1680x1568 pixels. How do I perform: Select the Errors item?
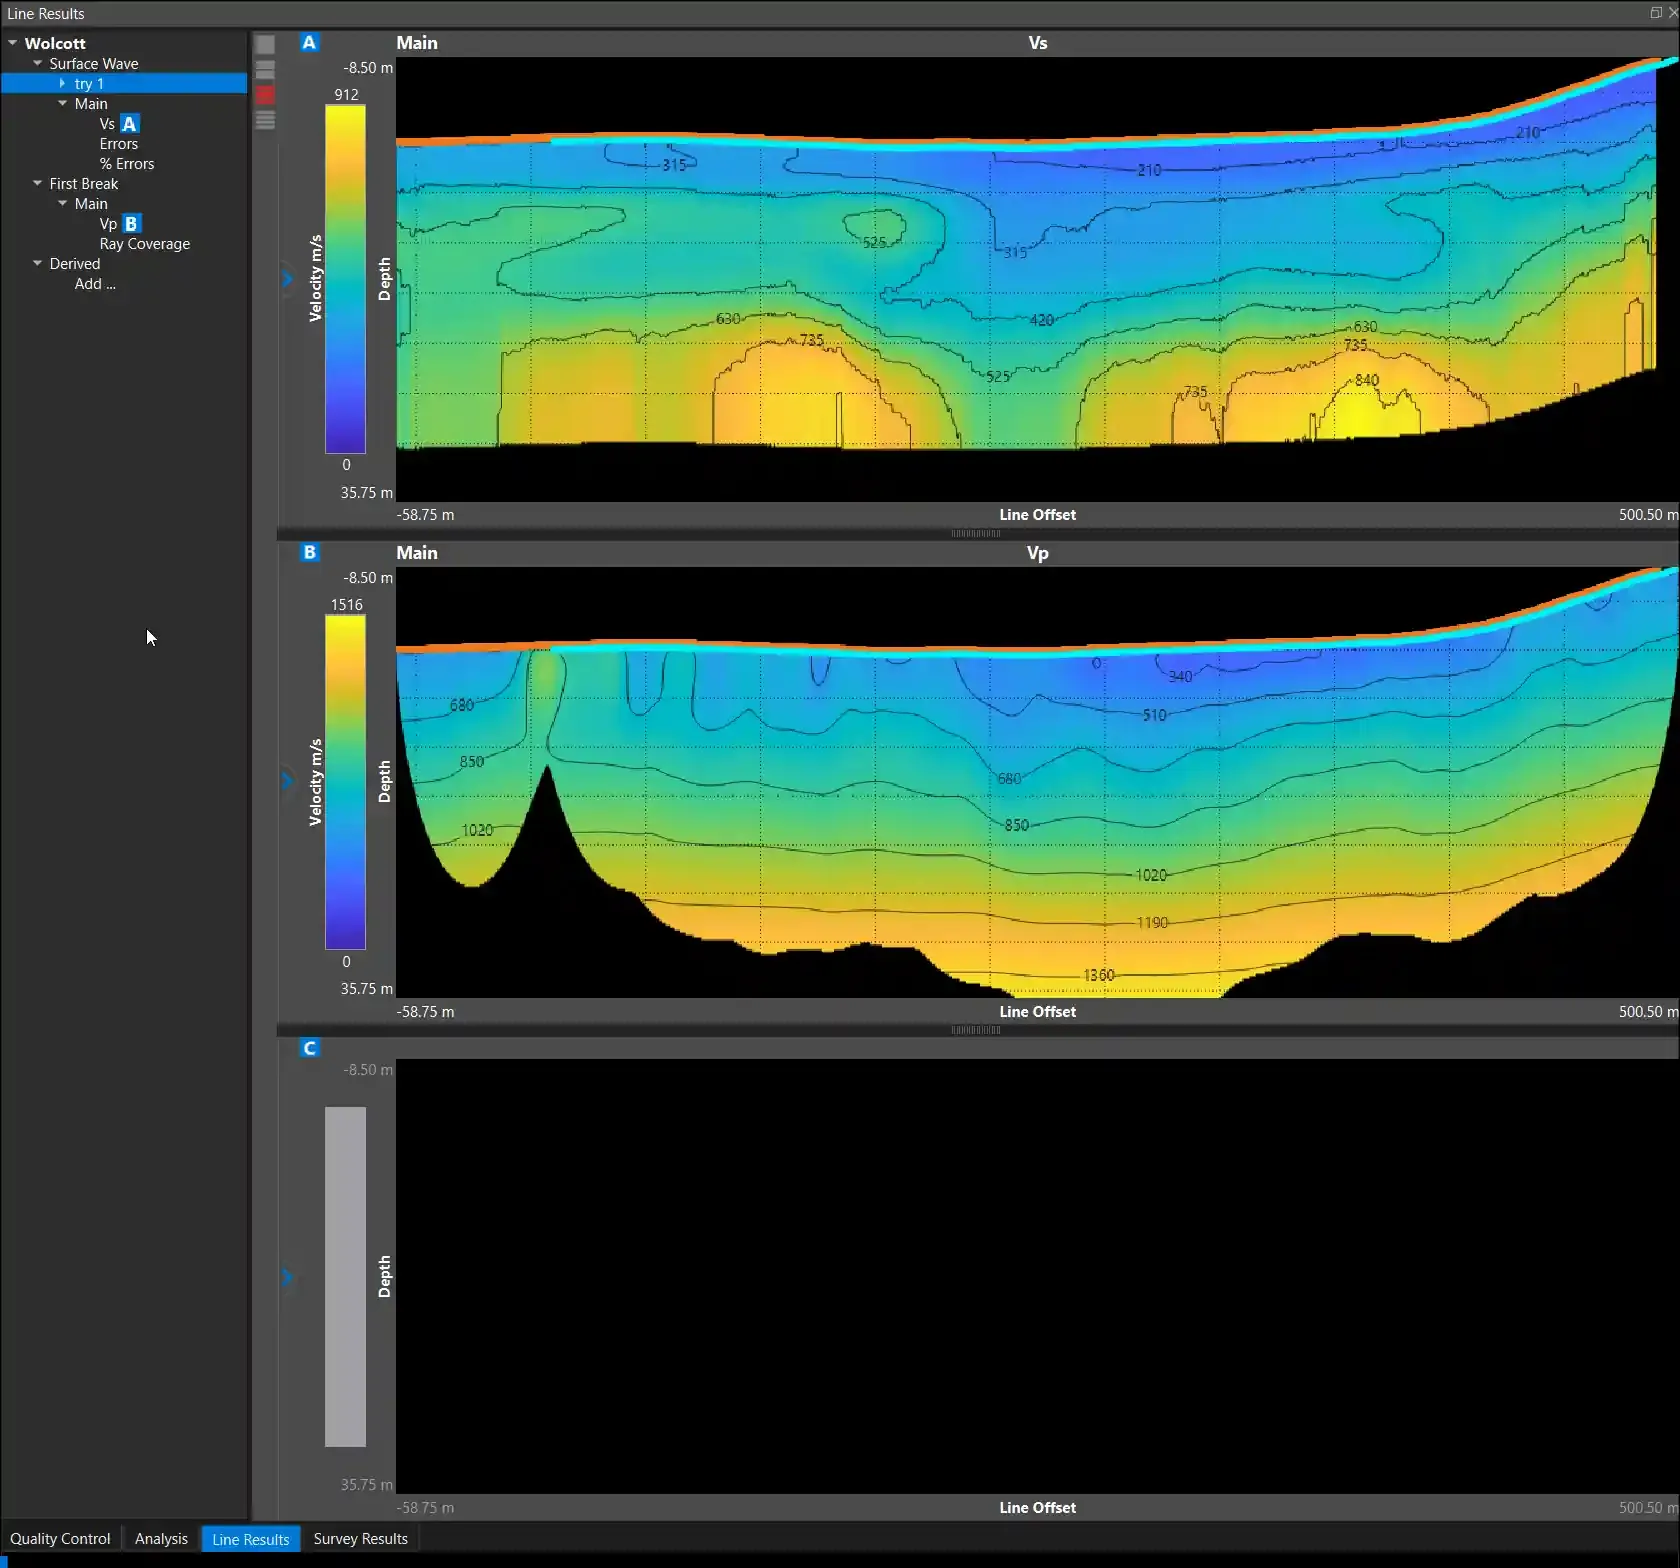point(119,144)
